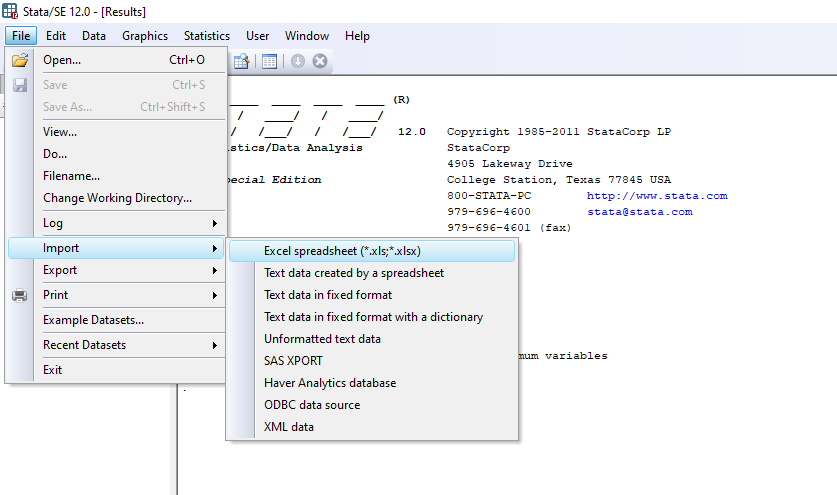This screenshot has width=837, height=495.
Task: Select Text data in fixed format
Action: click(372, 295)
